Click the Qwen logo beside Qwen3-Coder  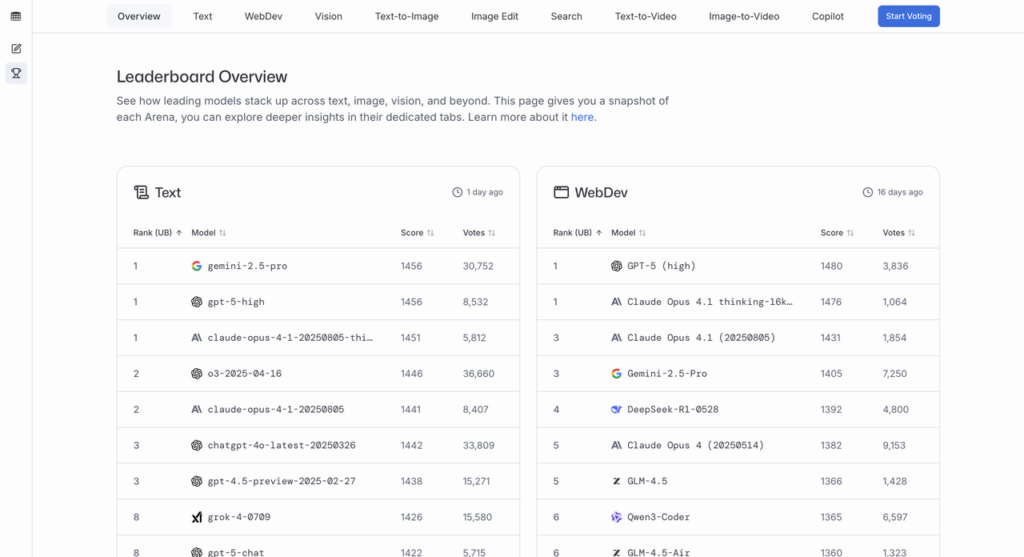(x=616, y=517)
